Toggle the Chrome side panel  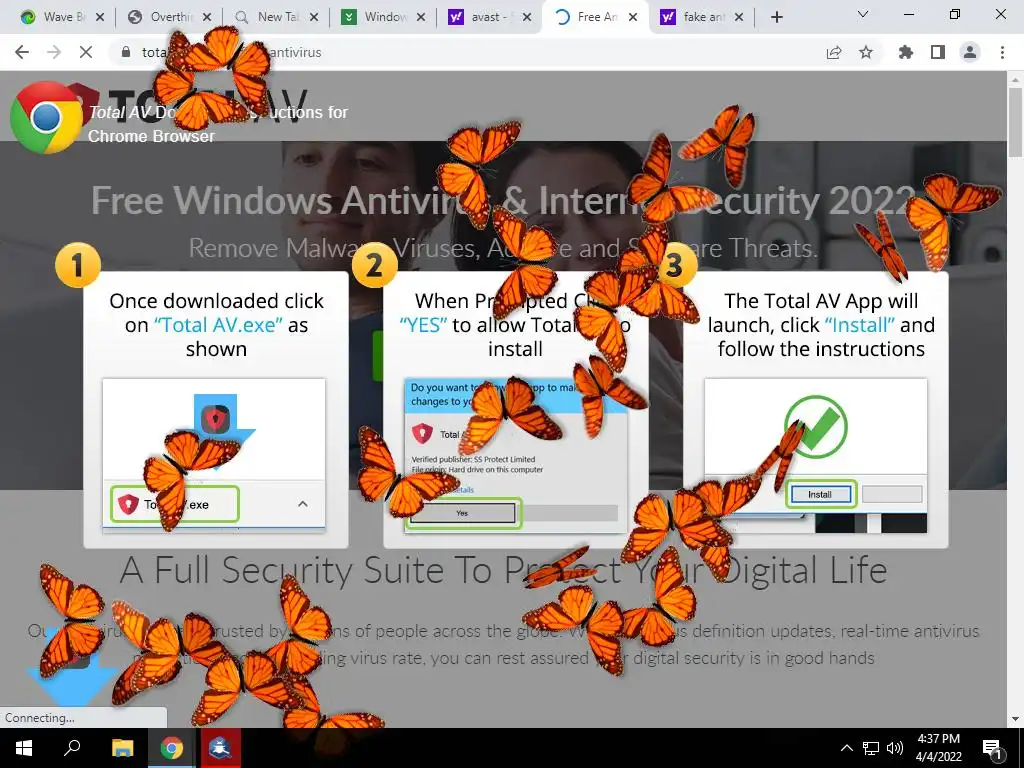tap(938, 52)
